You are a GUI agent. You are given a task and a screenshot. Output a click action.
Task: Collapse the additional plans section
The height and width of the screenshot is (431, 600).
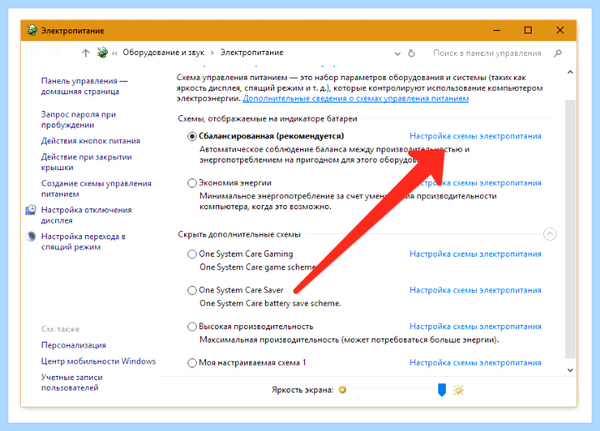click(549, 234)
